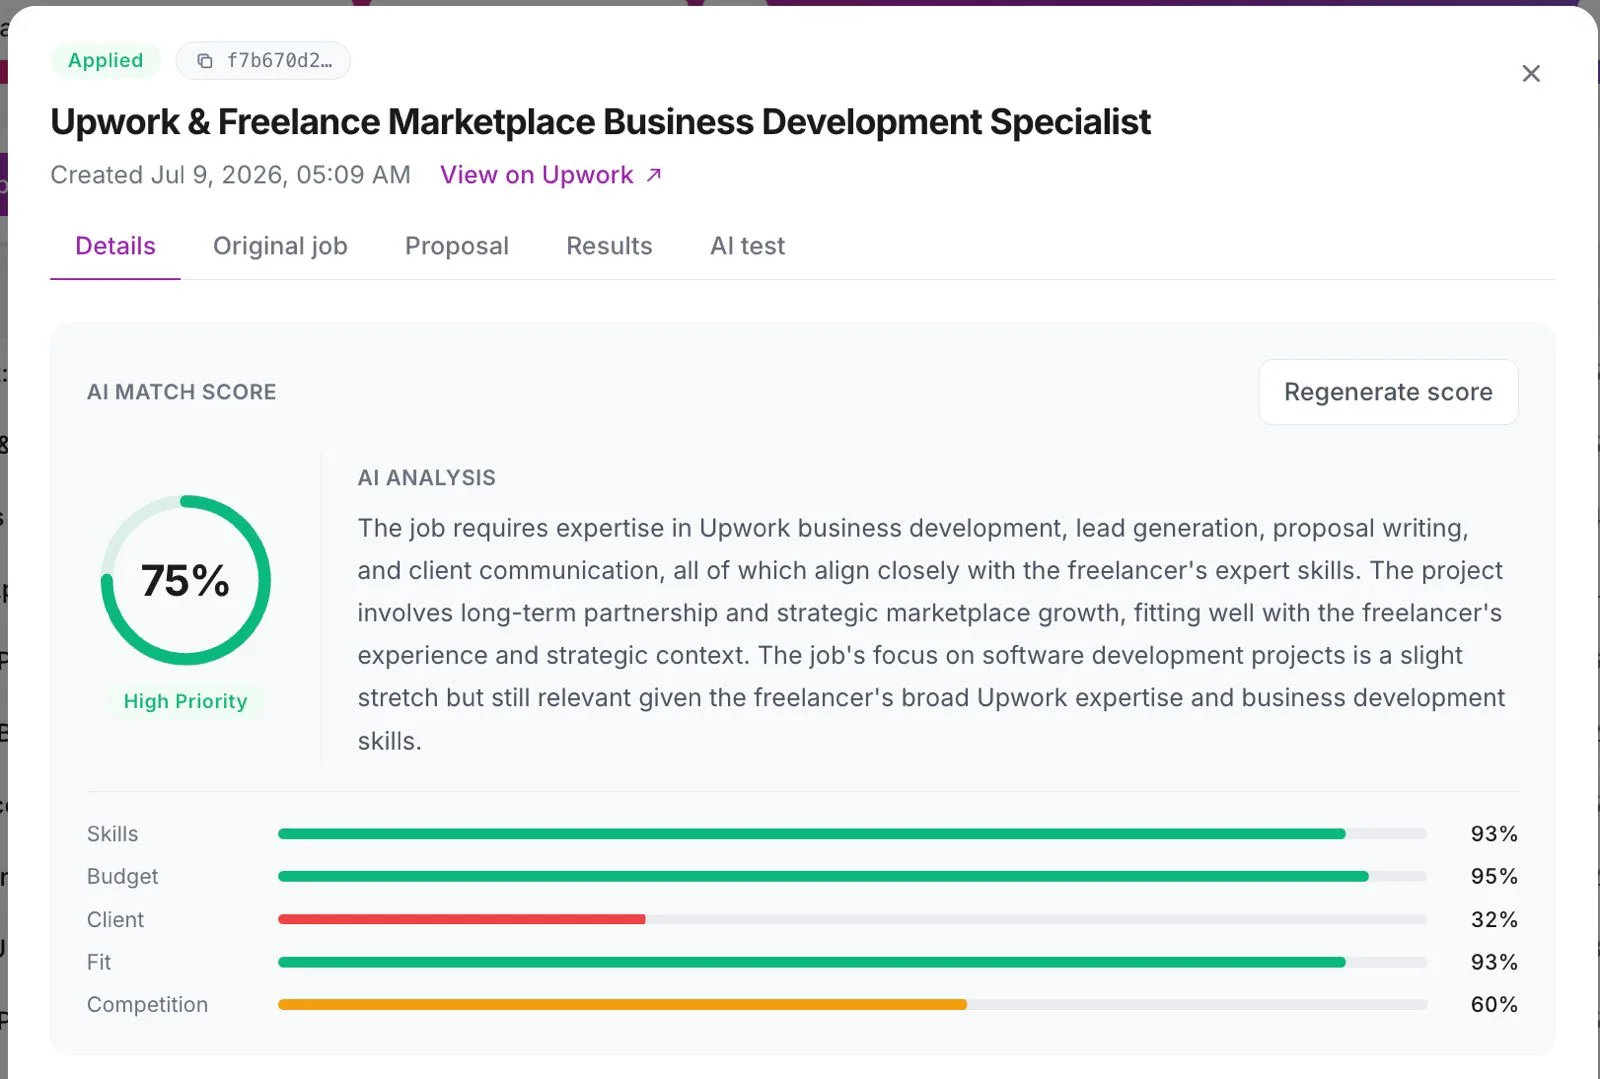Click the Client 32% value

[x=1494, y=919]
